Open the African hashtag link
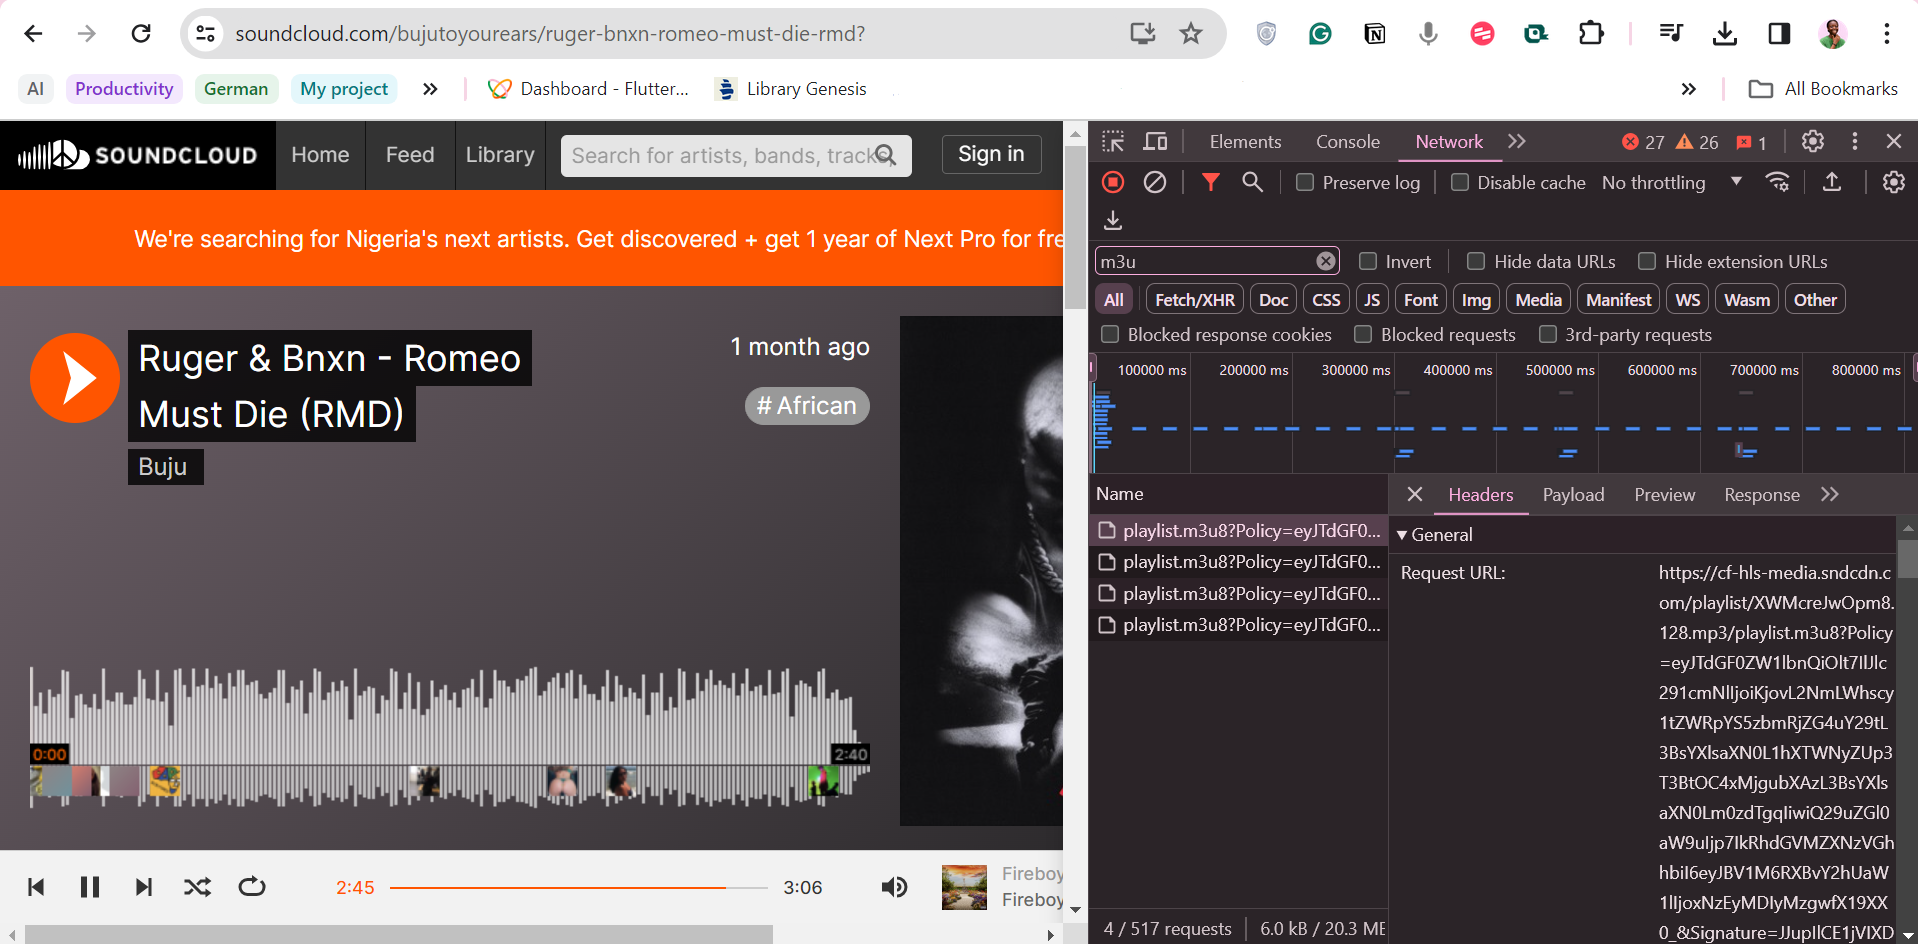 806,405
